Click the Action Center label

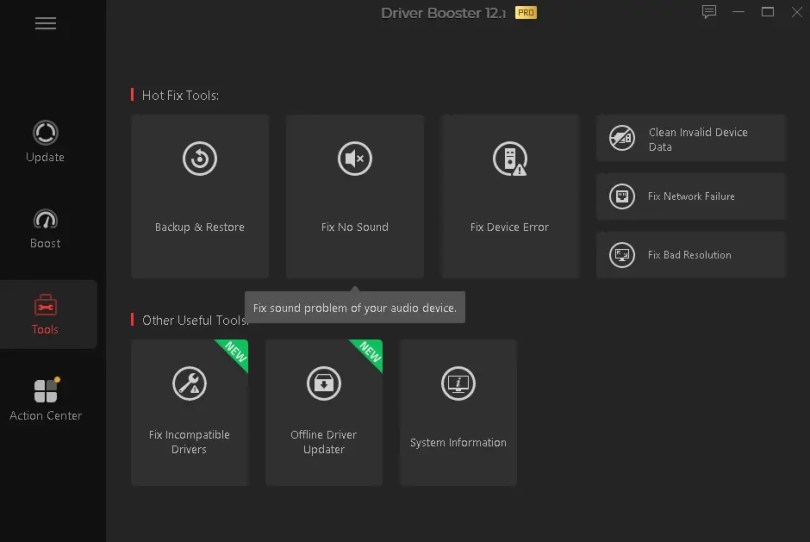pos(45,415)
